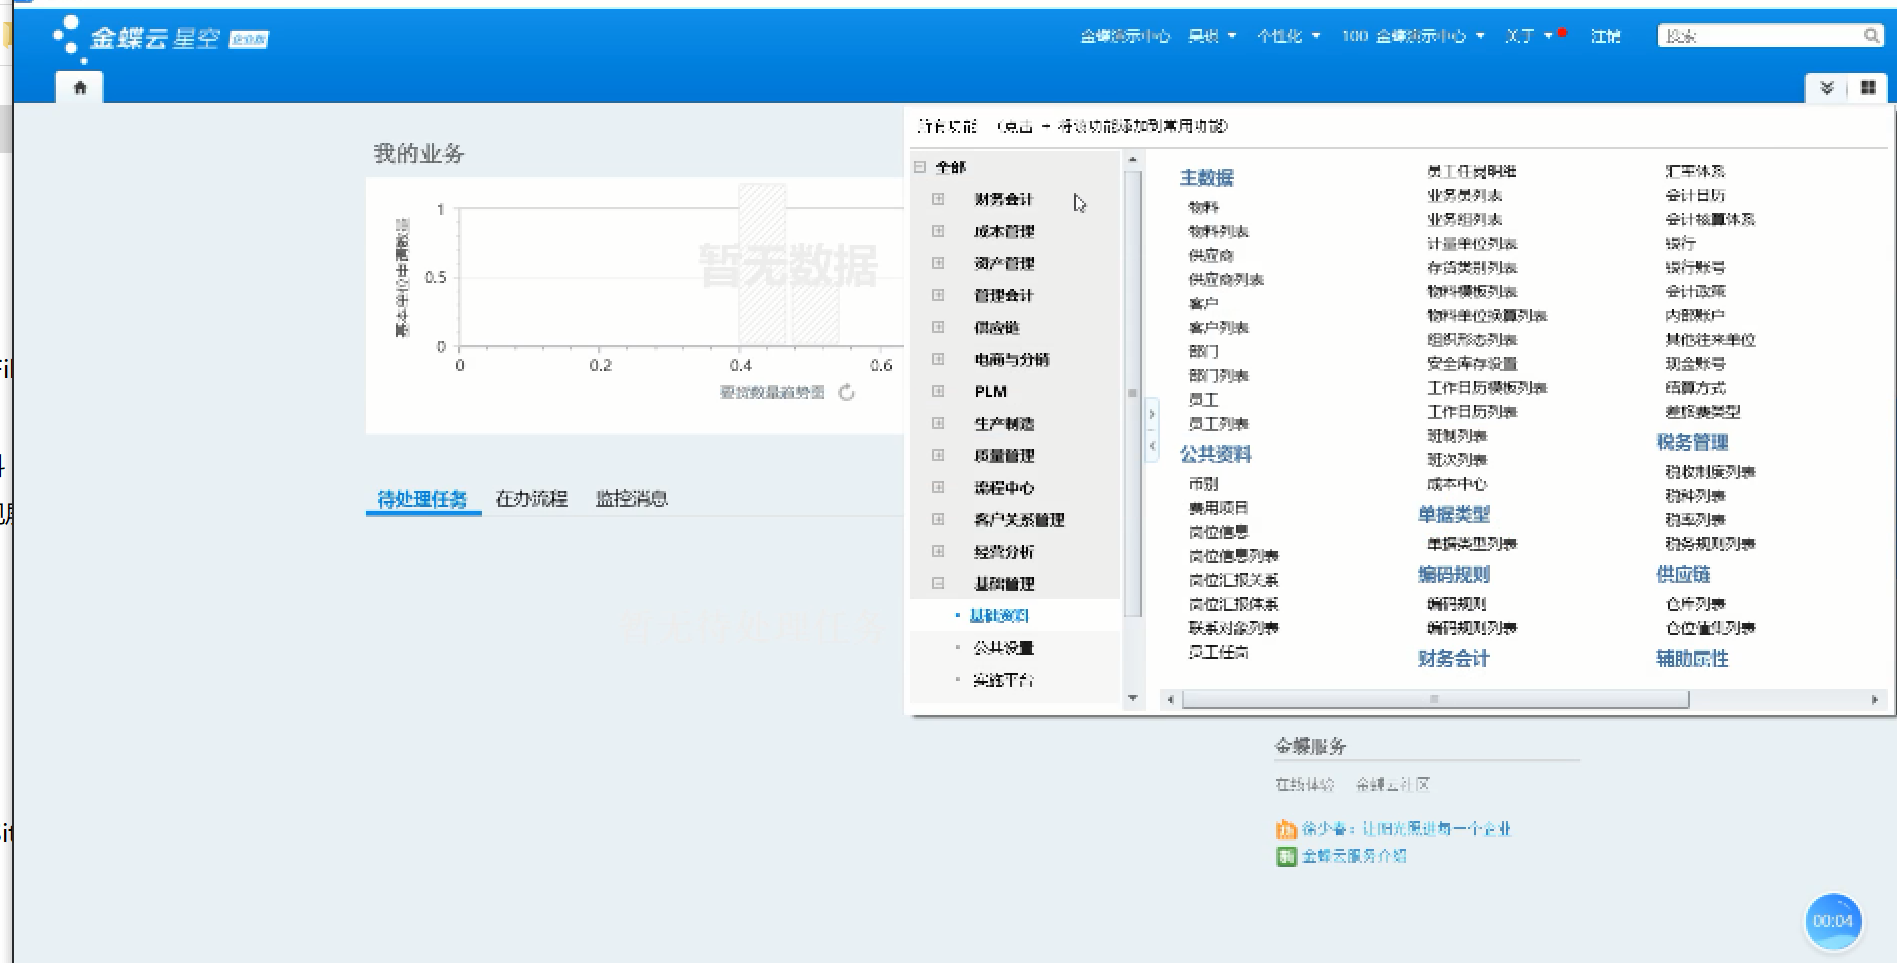Image resolution: width=1897 pixels, height=963 pixels.
Task: Open the 会计日历 function link
Action: 1695,195
